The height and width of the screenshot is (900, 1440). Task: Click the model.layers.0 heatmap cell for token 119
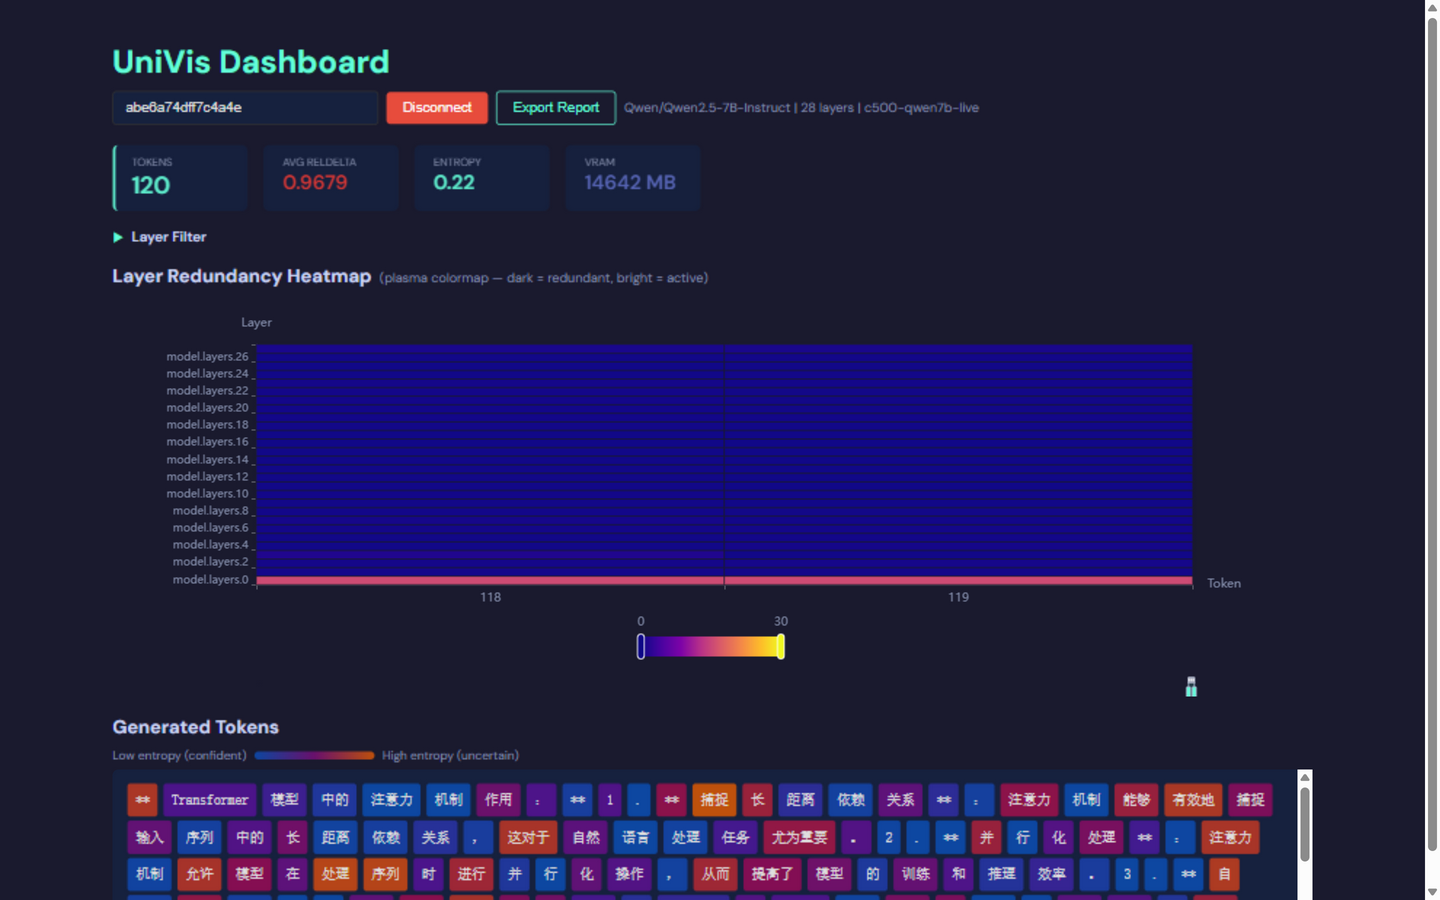coord(958,580)
